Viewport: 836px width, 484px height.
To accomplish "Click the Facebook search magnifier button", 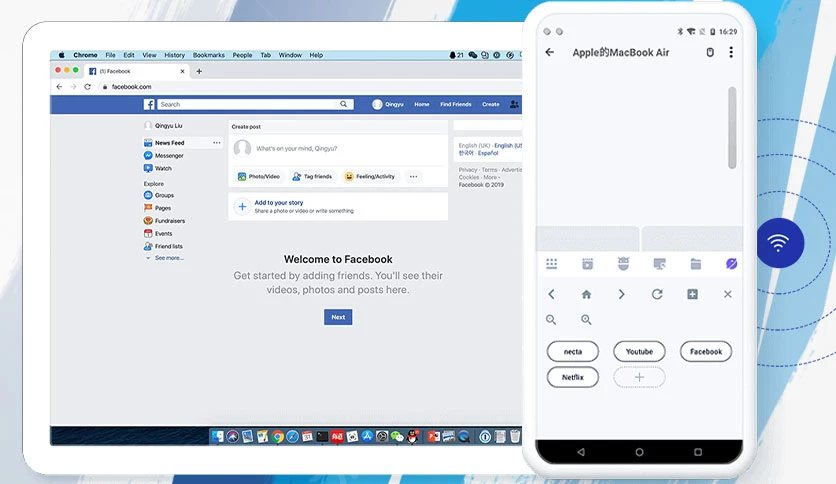I will click(344, 104).
